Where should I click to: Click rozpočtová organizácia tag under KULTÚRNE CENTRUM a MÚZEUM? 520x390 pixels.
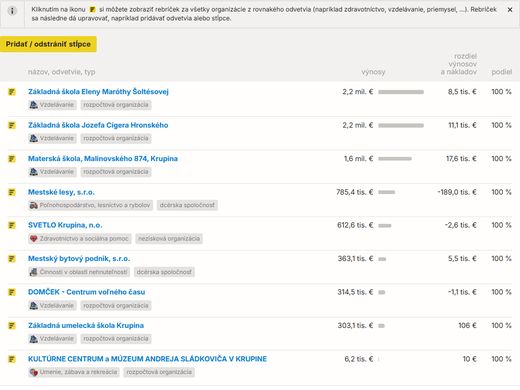[159, 372]
